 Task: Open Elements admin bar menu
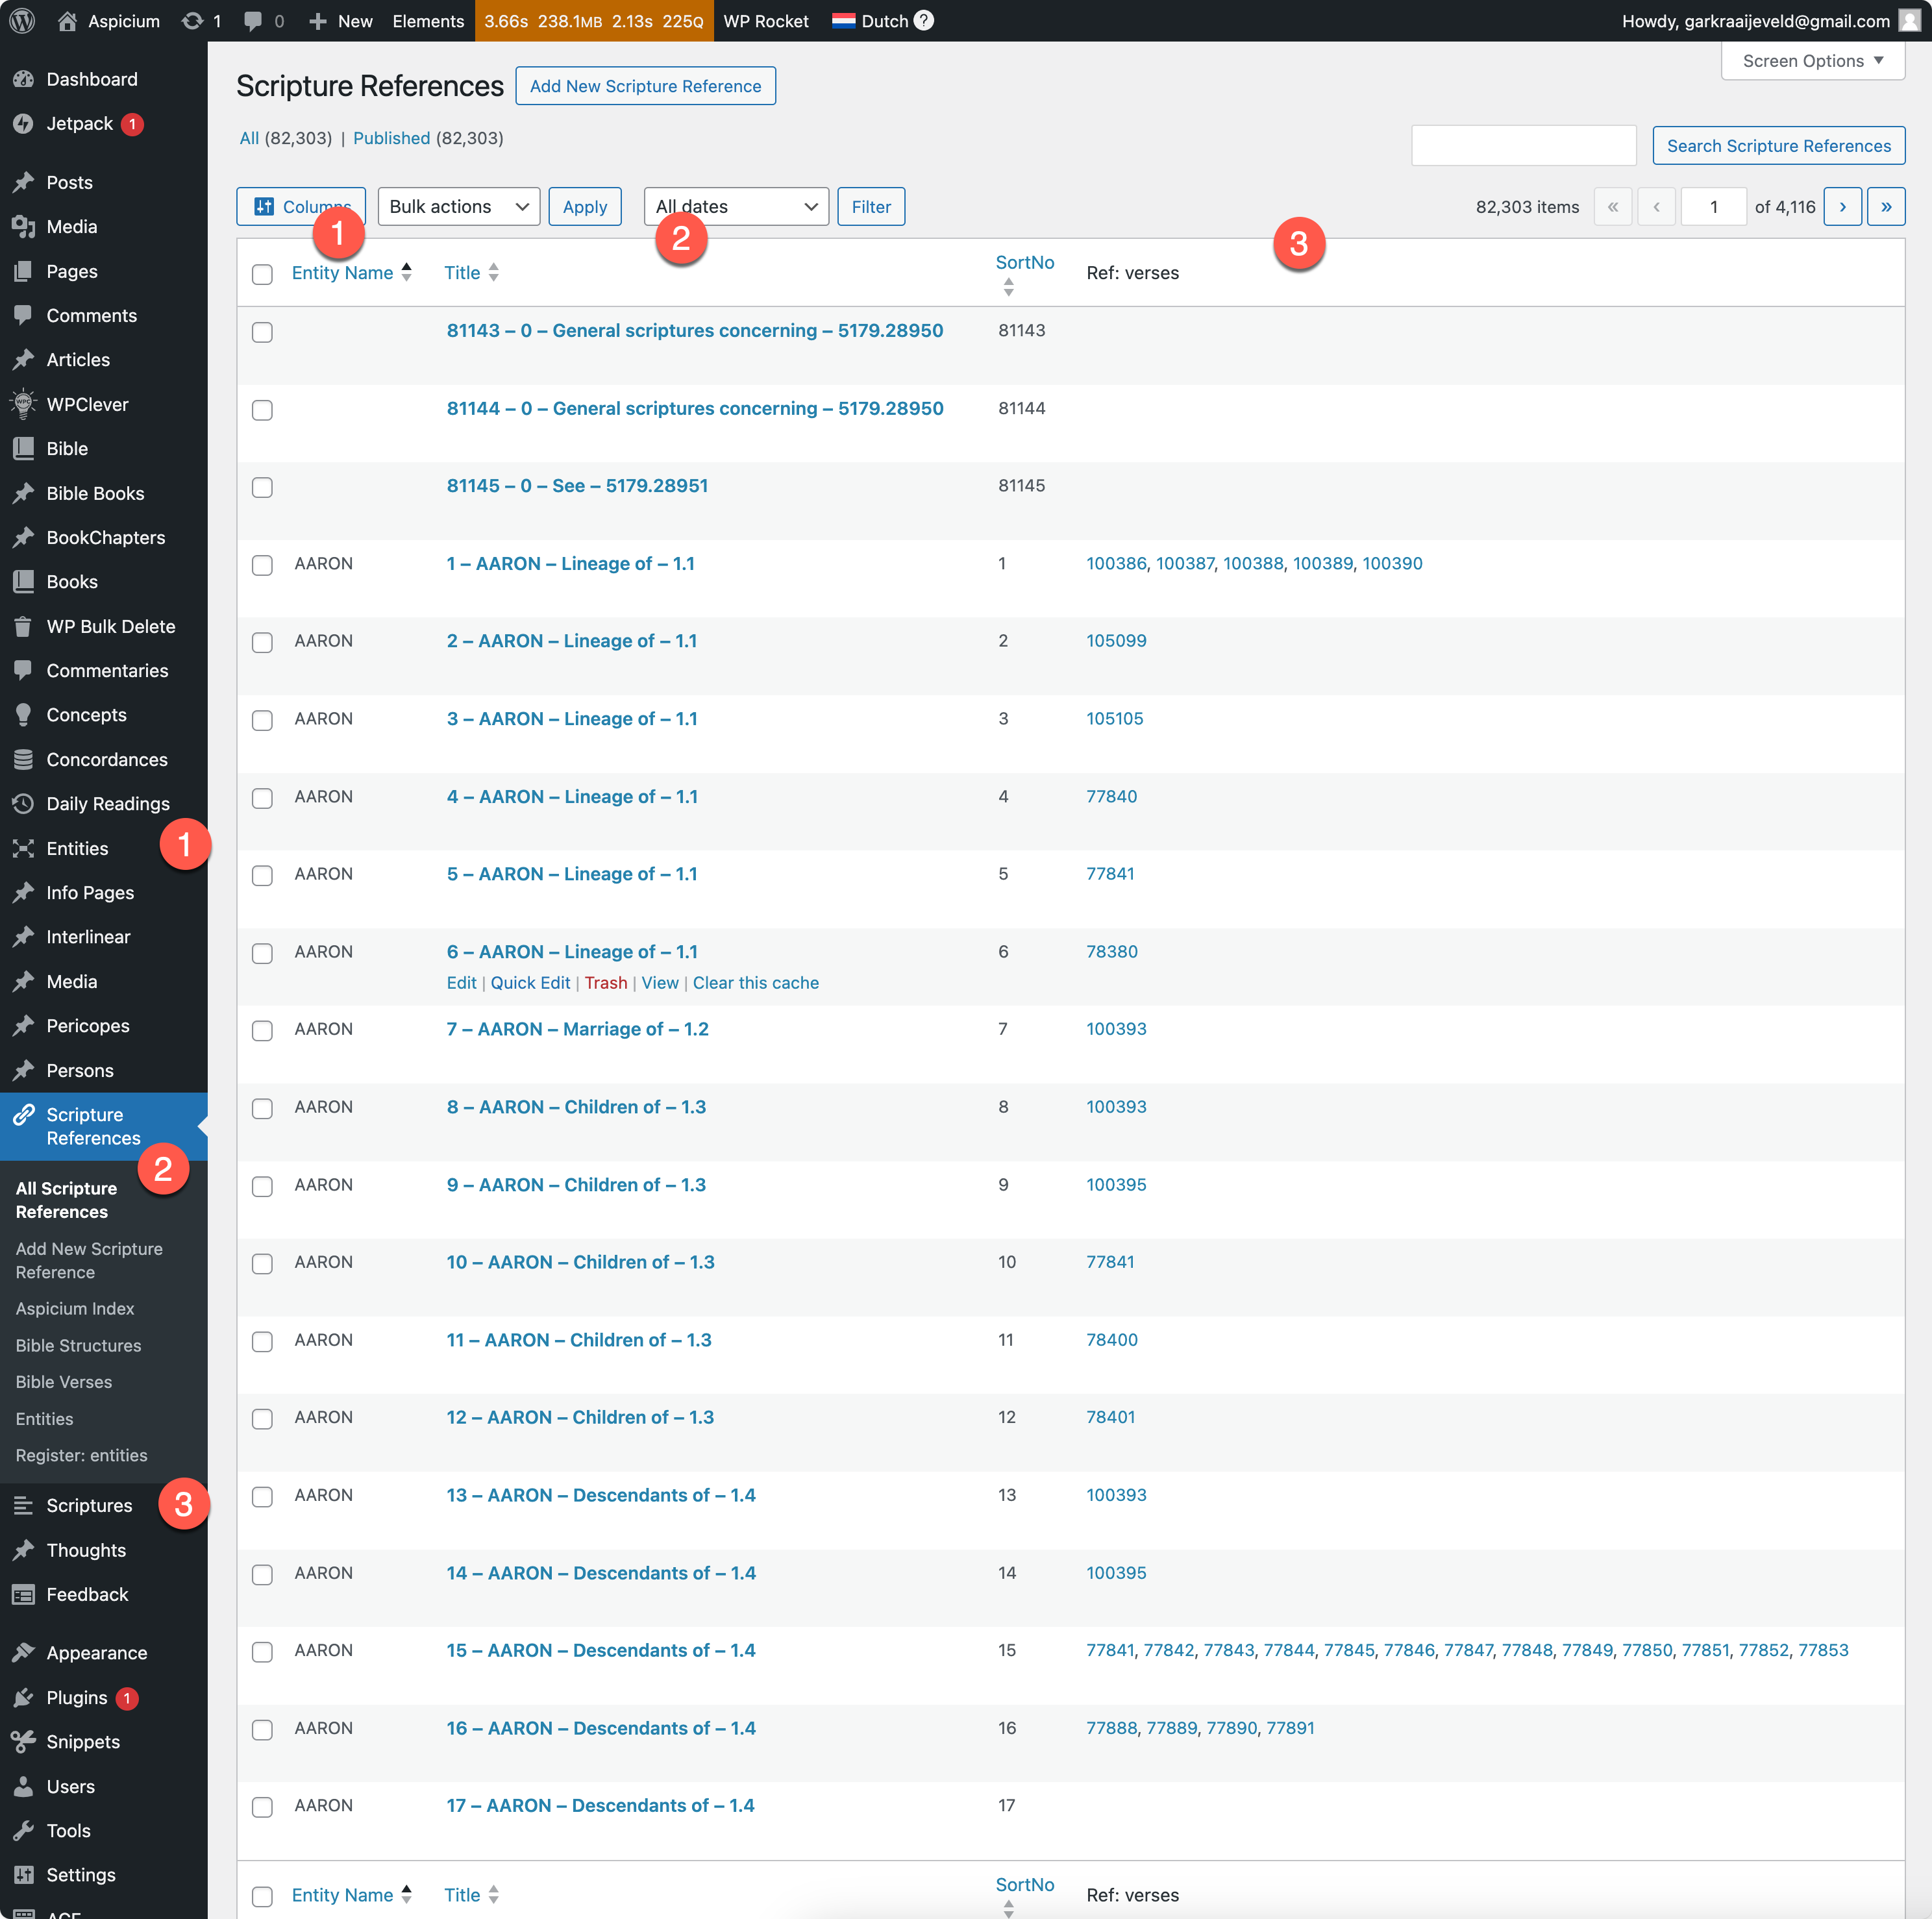tap(428, 21)
